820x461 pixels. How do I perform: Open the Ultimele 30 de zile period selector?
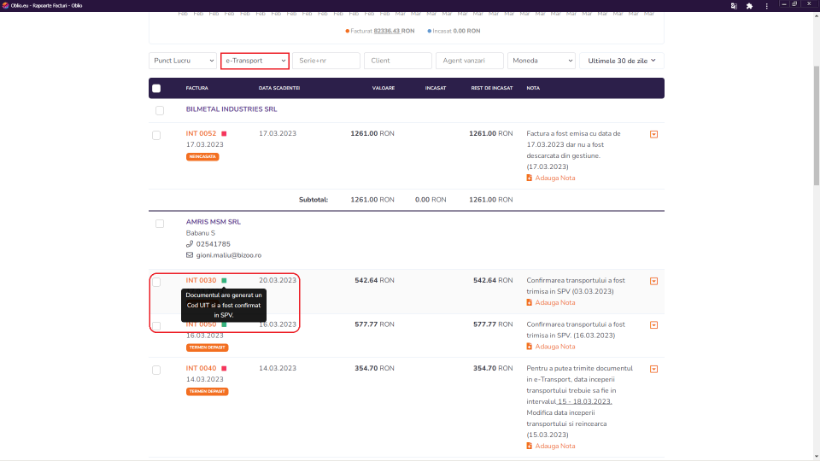pos(621,61)
